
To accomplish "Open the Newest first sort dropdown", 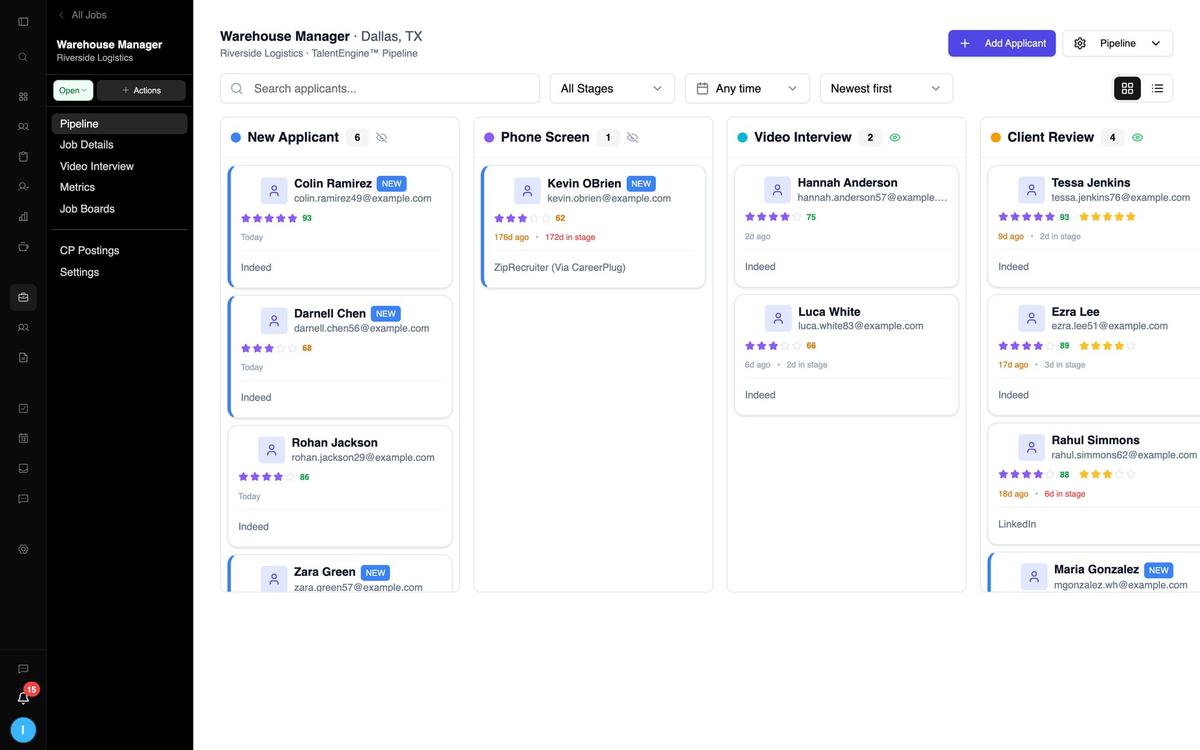I will click(886, 88).
